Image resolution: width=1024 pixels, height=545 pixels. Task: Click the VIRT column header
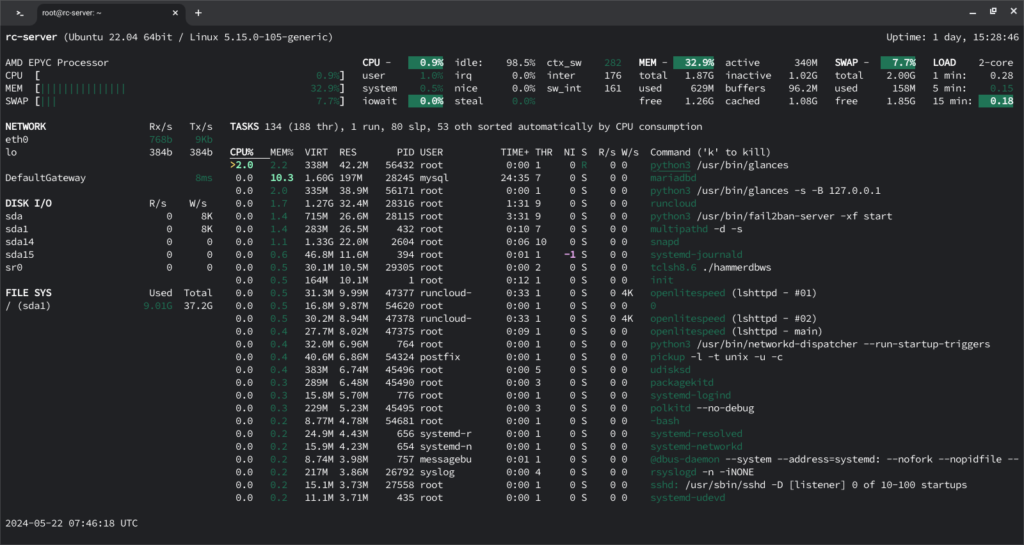[316, 153]
